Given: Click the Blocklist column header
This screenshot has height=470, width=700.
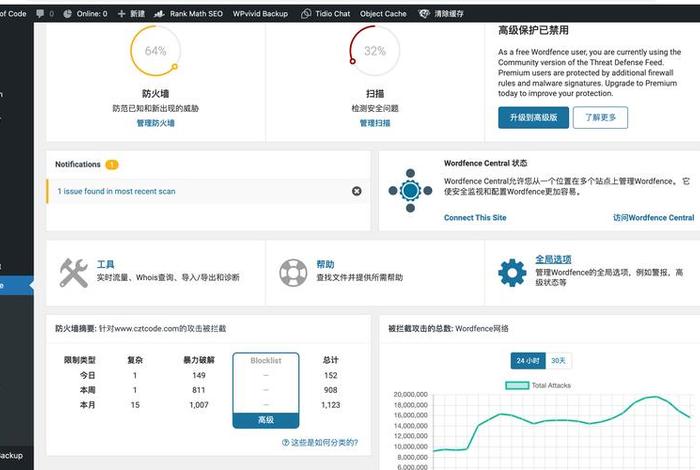Looking at the screenshot, I should pos(266,360).
